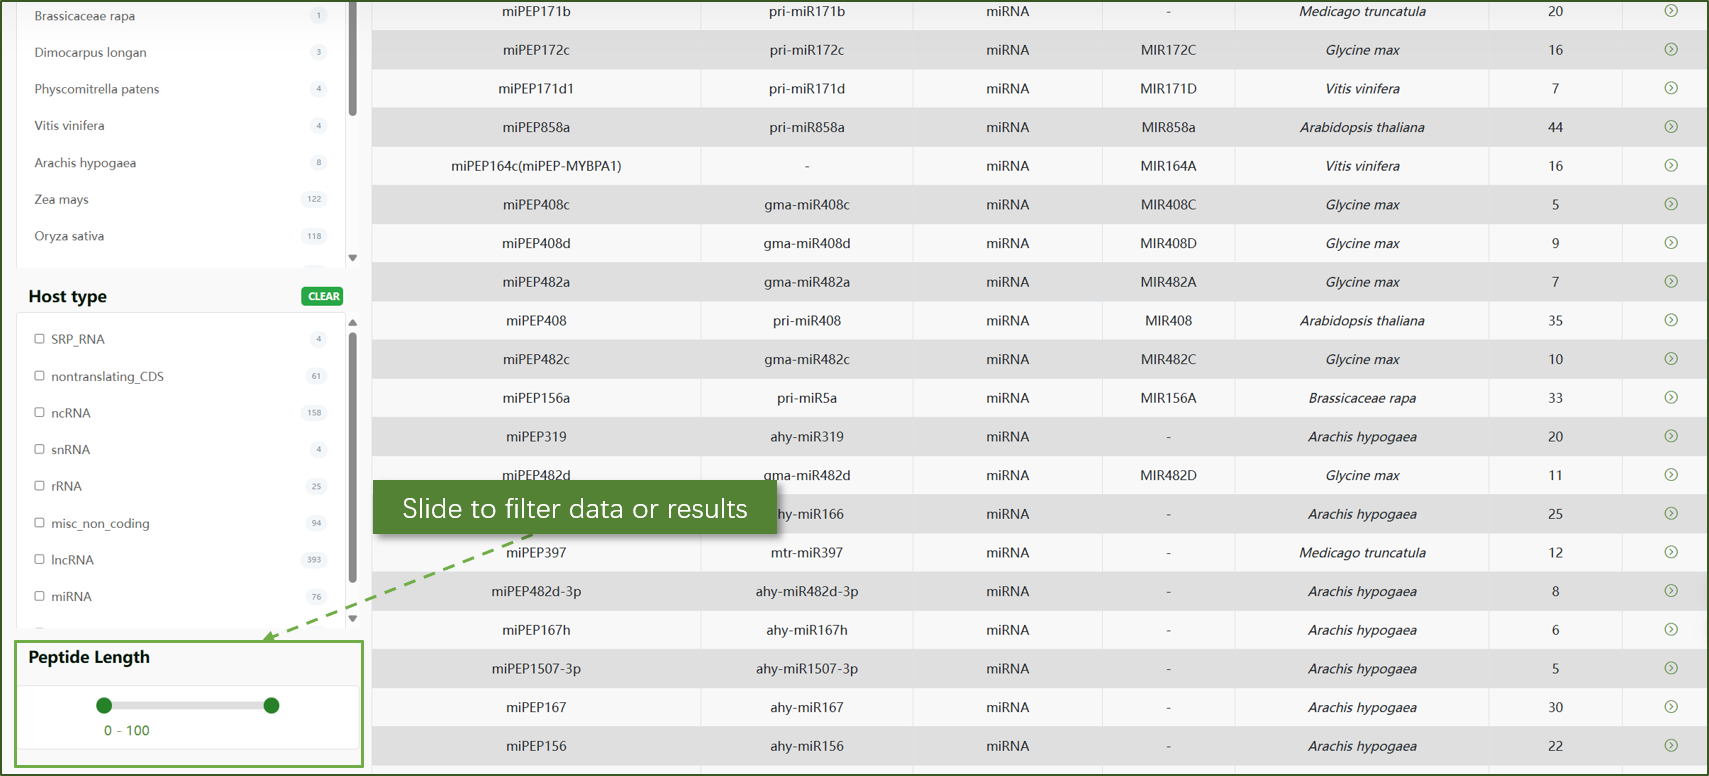The image size is (1709, 776).
Task: Open details arrow icon for miPEP858a row
Action: pos(1670,127)
